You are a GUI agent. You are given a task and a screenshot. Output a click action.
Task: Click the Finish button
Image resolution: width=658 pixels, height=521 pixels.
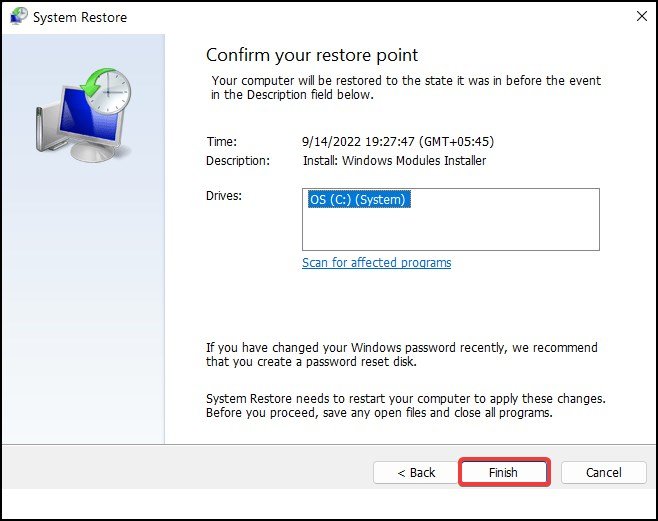(x=504, y=472)
